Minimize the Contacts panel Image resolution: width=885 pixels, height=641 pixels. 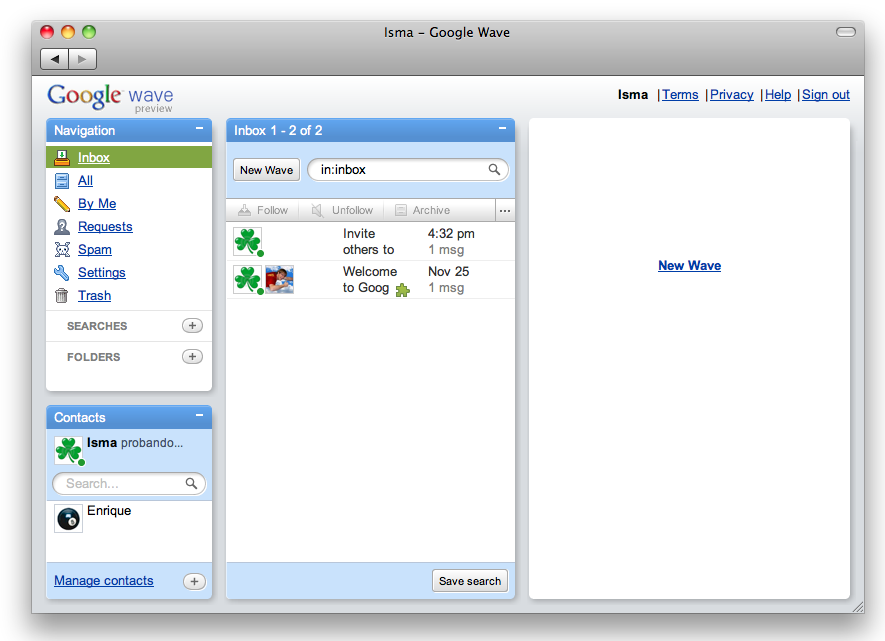tap(199, 416)
